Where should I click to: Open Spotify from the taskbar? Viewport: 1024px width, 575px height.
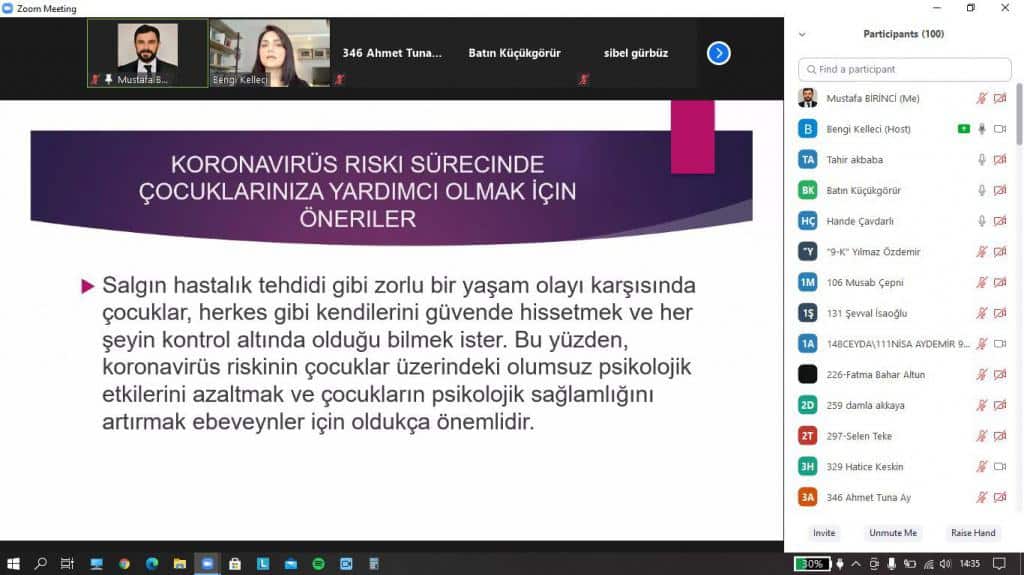(318, 564)
